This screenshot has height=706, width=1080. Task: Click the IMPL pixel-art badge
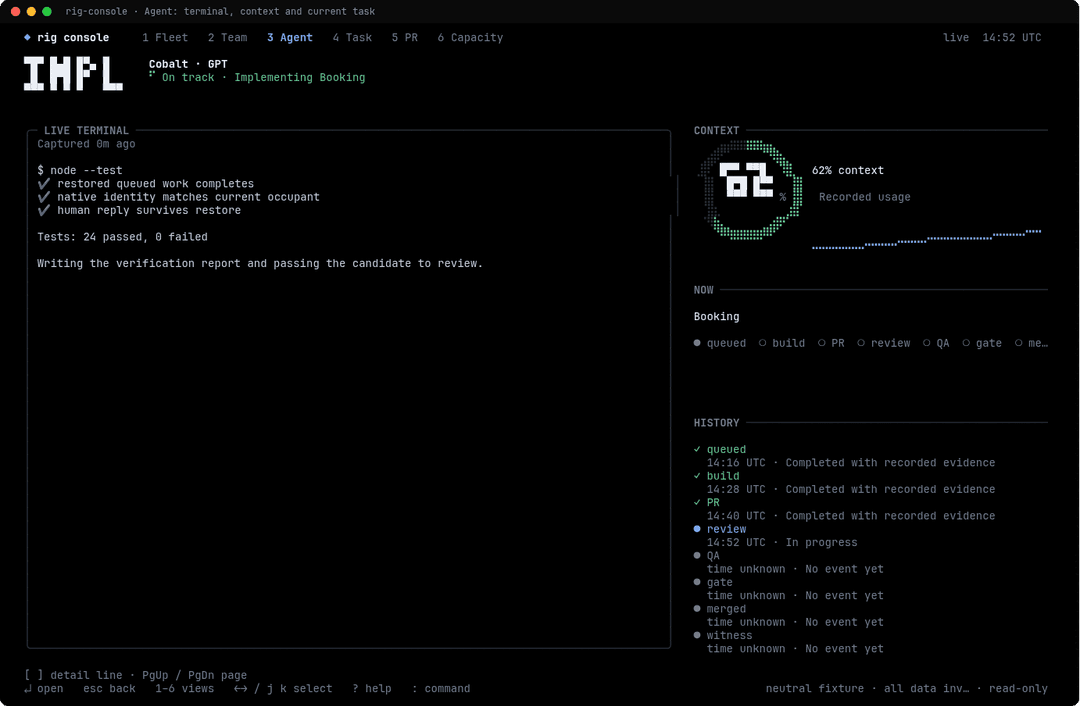[x=73, y=74]
